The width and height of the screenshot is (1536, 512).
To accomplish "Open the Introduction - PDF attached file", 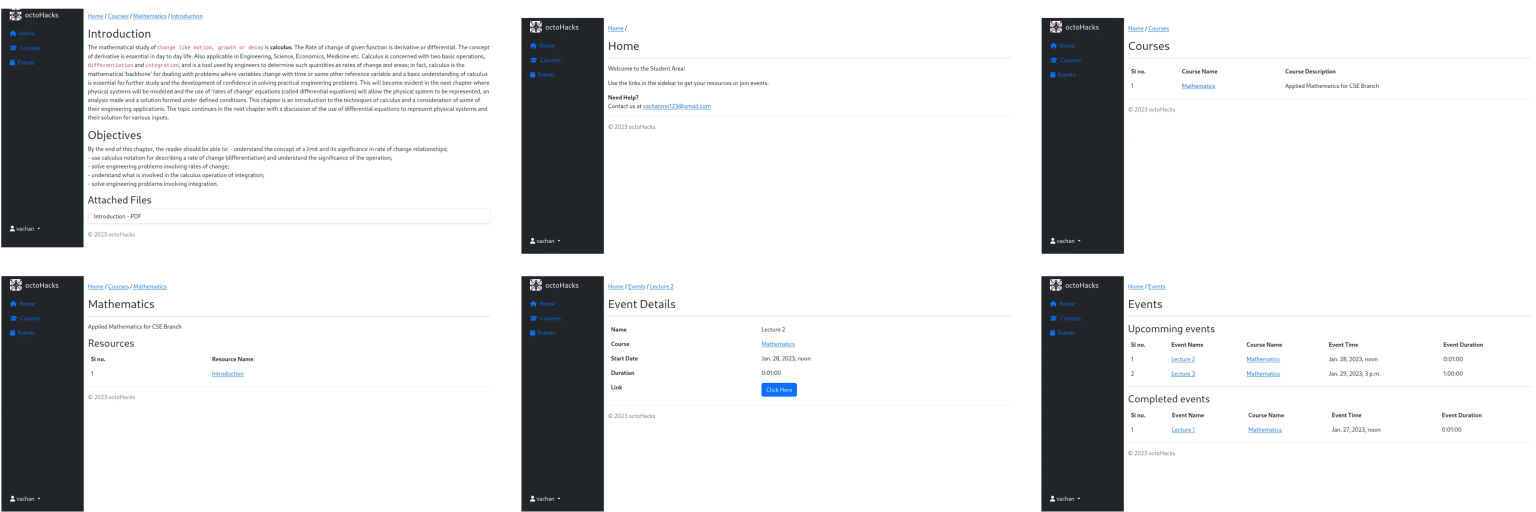I will (x=117, y=216).
